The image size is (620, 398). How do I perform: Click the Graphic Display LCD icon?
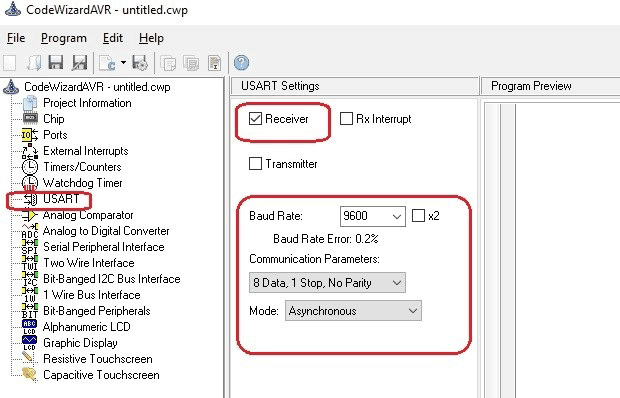tap(30, 343)
